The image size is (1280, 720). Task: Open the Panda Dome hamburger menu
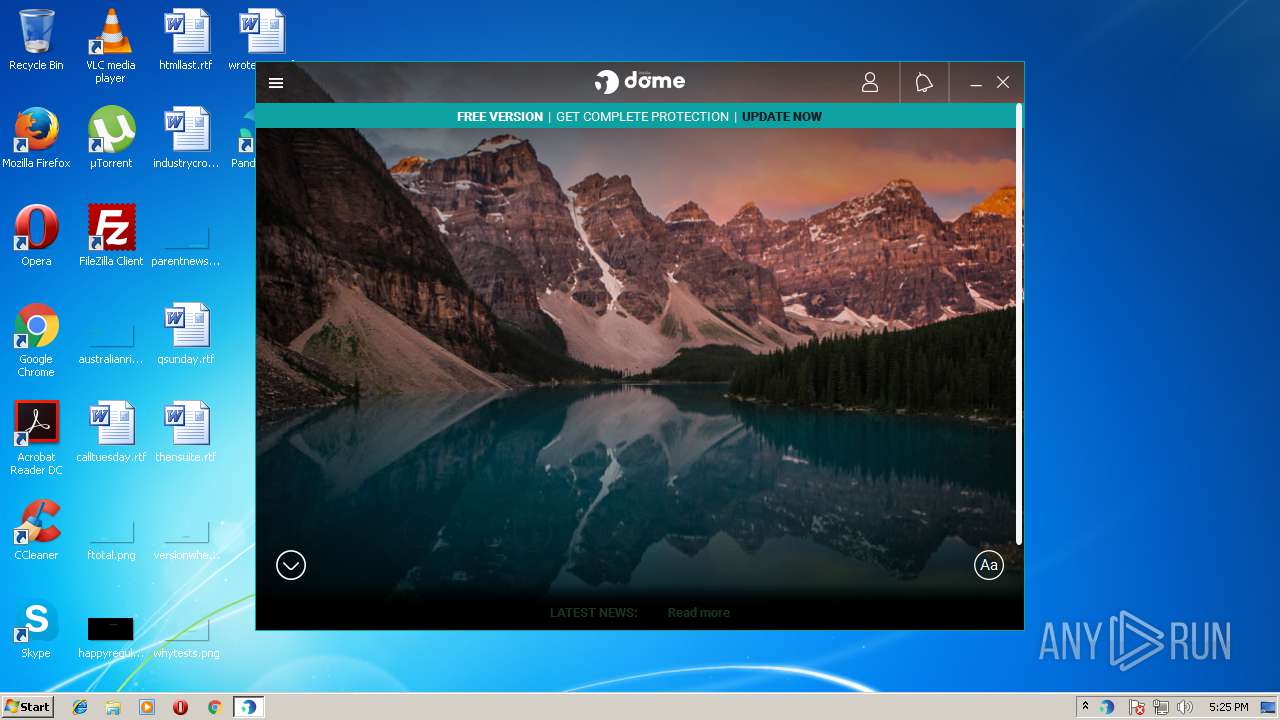[276, 83]
